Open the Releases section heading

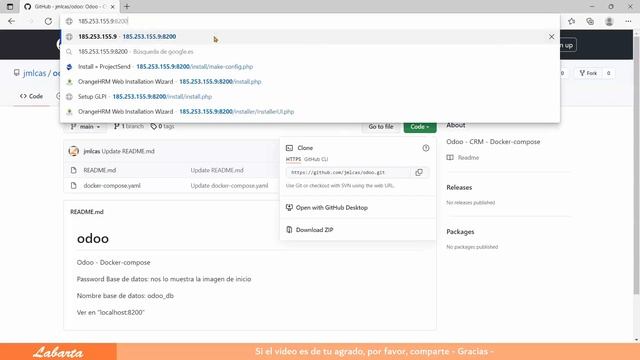459,187
